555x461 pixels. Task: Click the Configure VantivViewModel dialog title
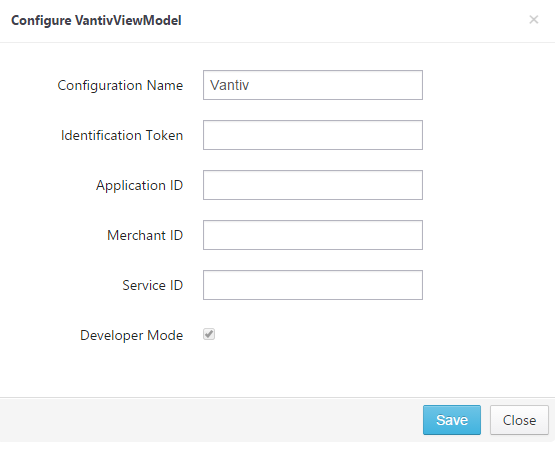coord(96,21)
